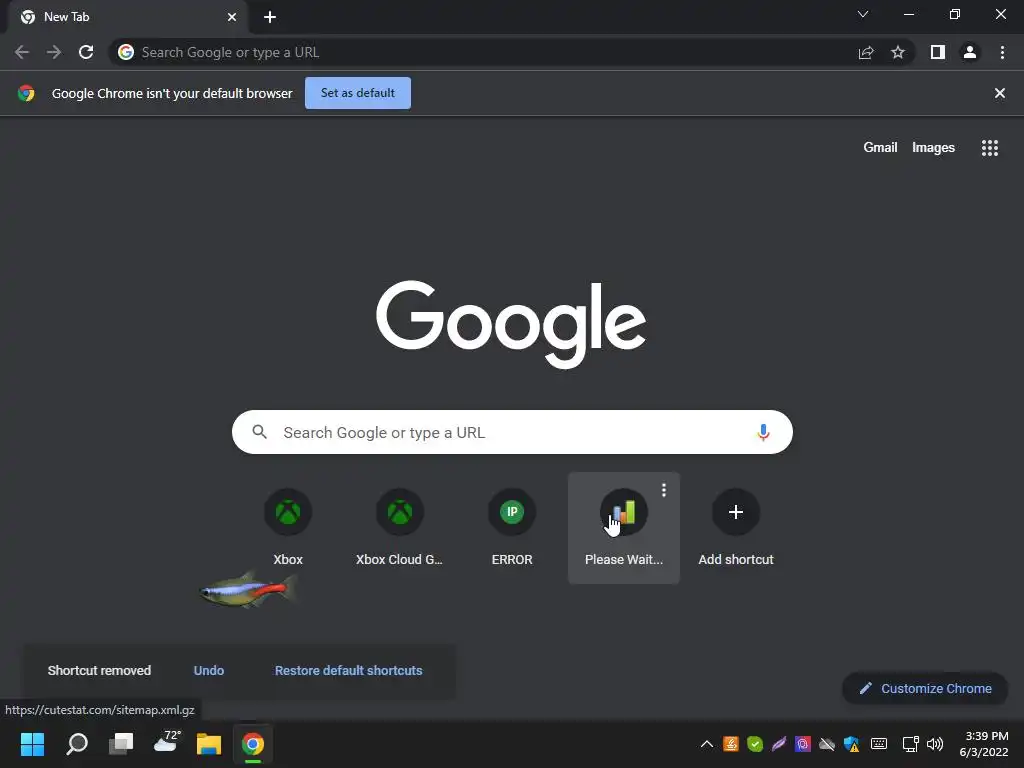The width and height of the screenshot is (1024, 768).
Task: Click Chrome icon in taskbar
Action: [253, 744]
